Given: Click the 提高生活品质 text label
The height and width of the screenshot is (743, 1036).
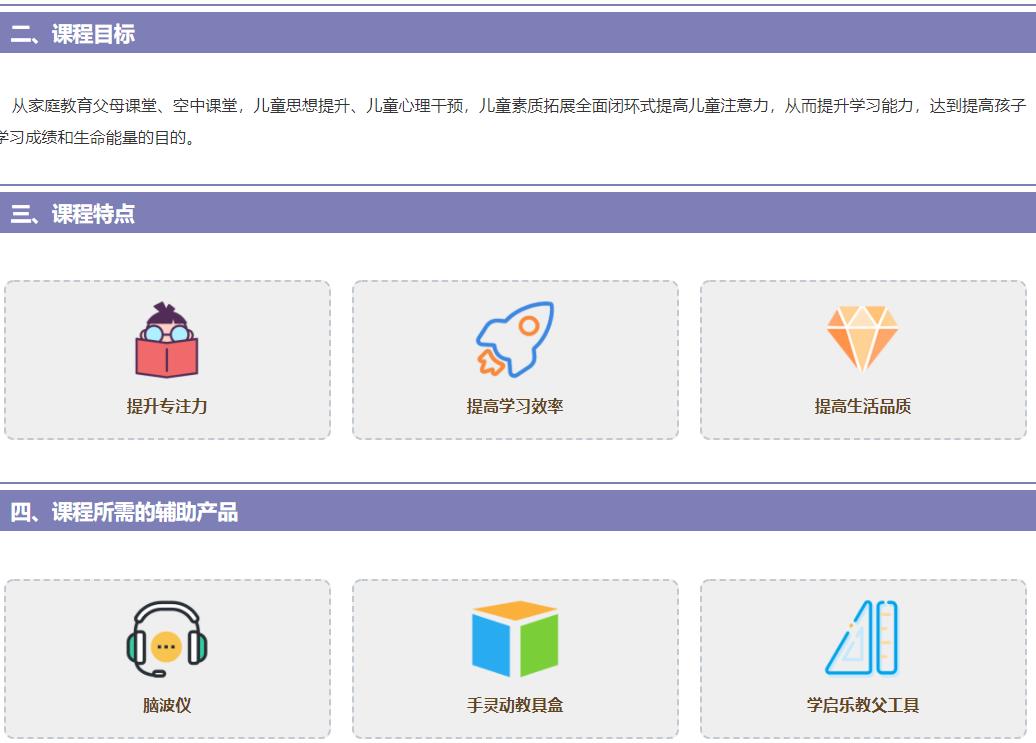Looking at the screenshot, I should 864,407.
